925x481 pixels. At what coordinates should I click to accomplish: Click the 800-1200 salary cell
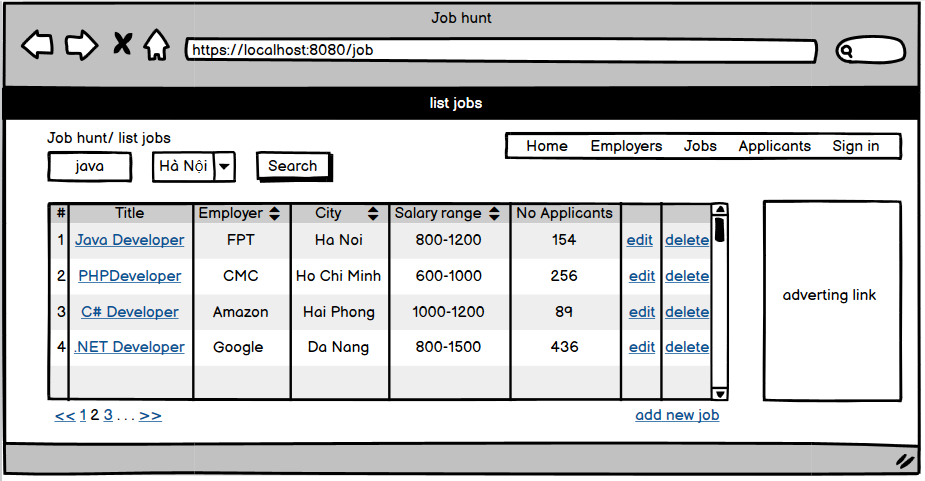click(448, 240)
